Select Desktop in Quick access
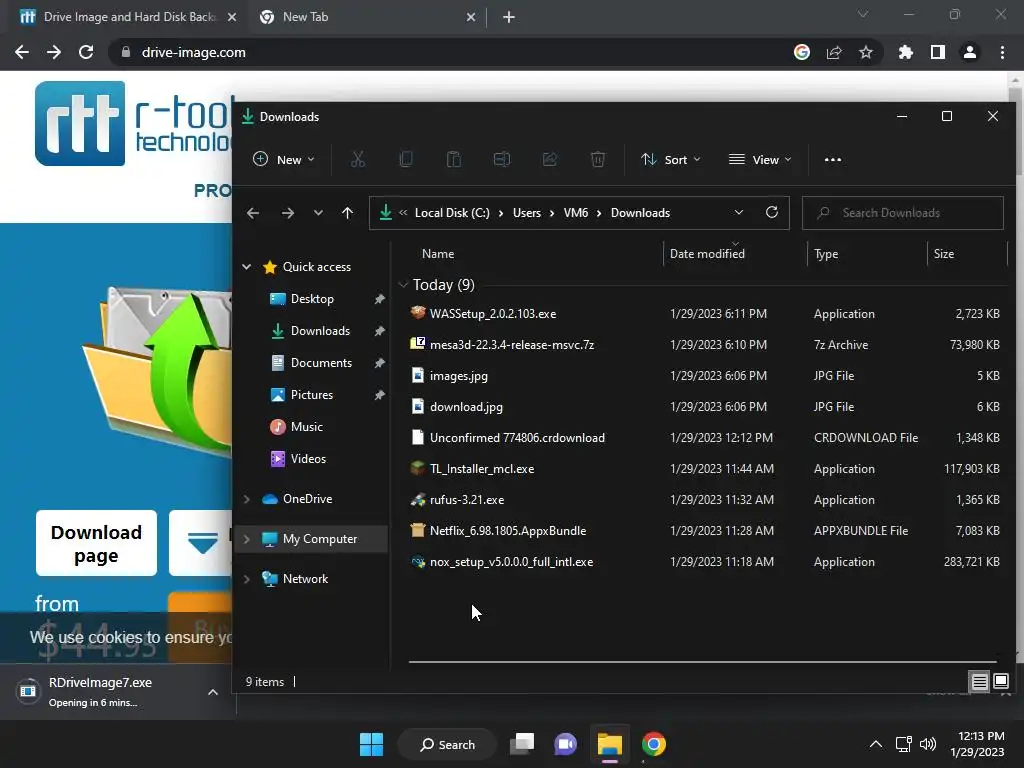This screenshot has height=768, width=1024. (x=312, y=299)
